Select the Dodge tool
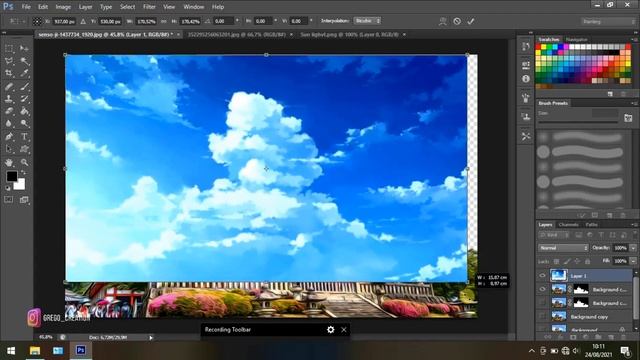The width and height of the screenshot is (640, 360). (24, 123)
